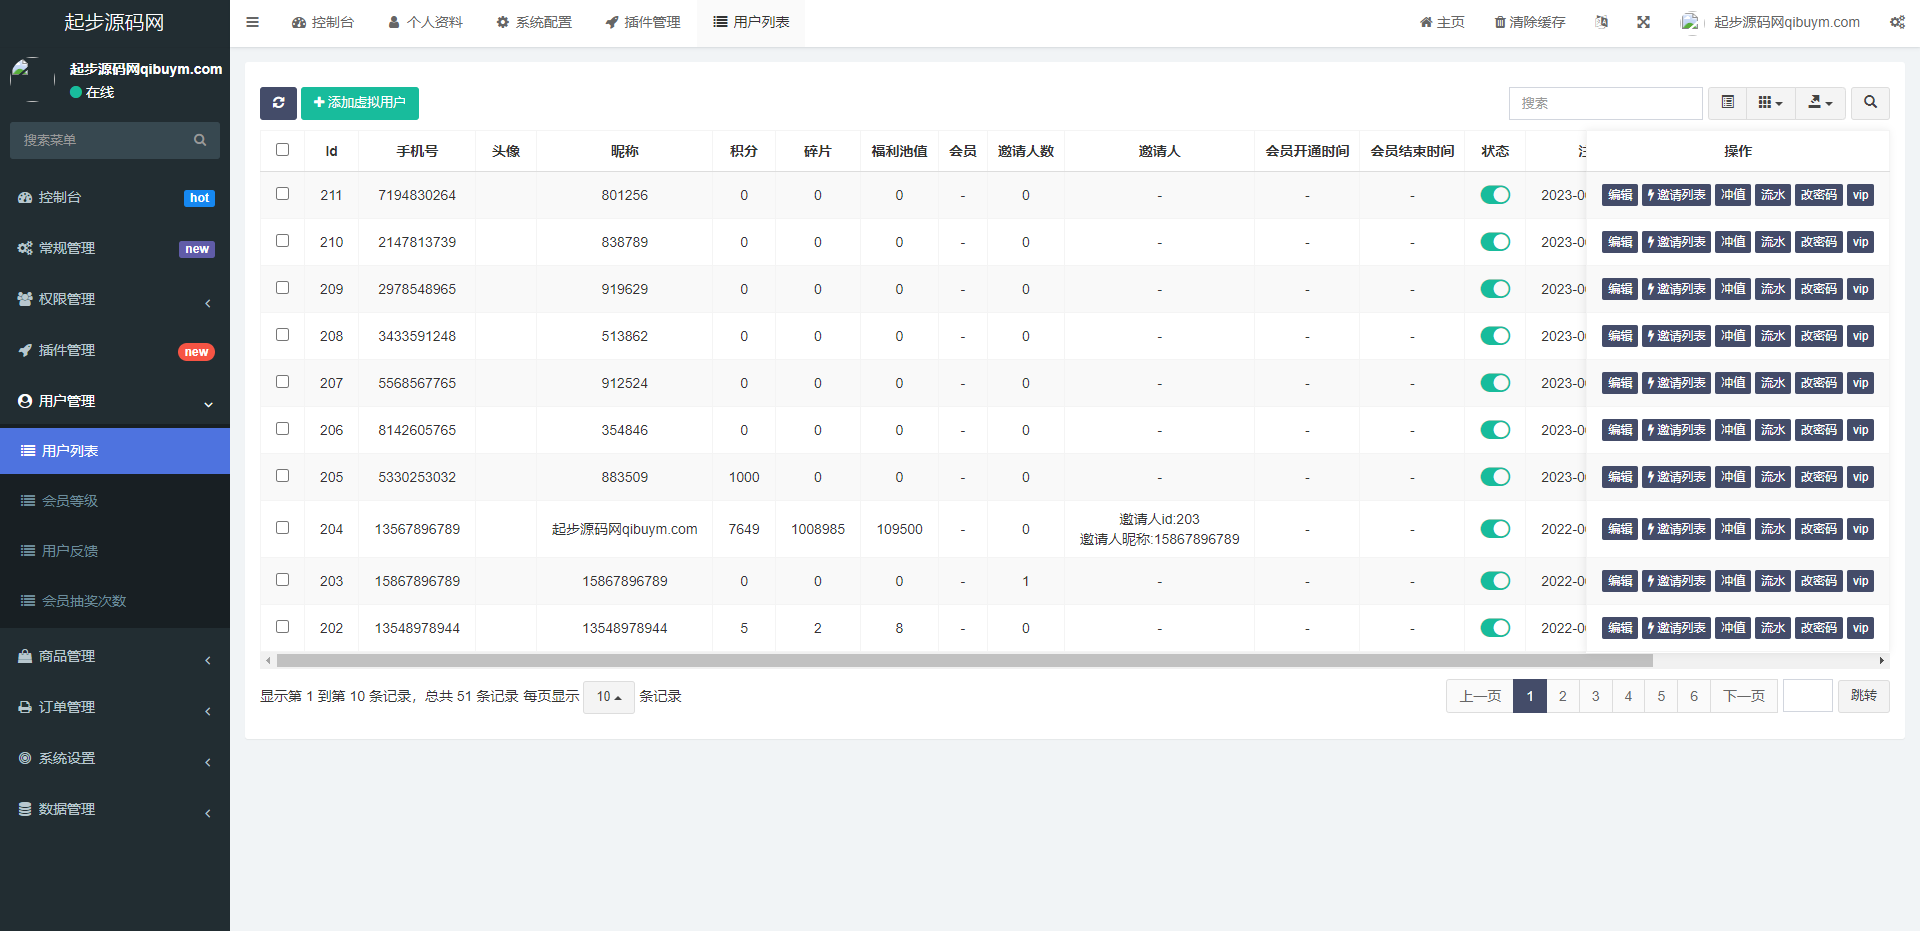
Task: Open 用户反馈 in the sidebar
Action: tap(115, 551)
